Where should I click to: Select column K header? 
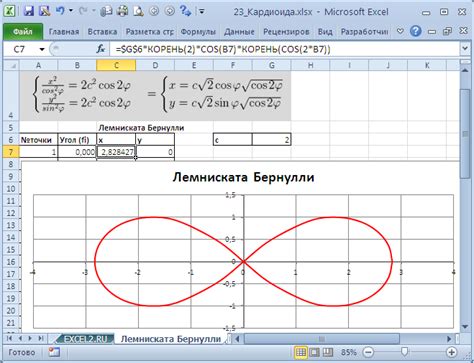pyautogui.click(x=427, y=65)
